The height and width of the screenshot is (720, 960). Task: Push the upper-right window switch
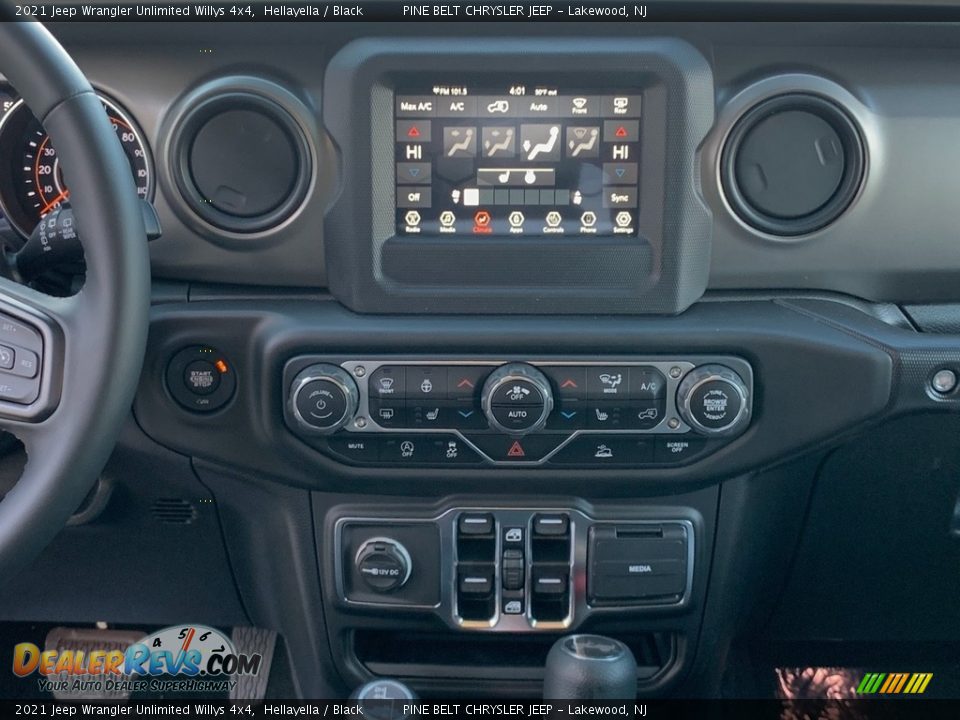[x=550, y=526]
